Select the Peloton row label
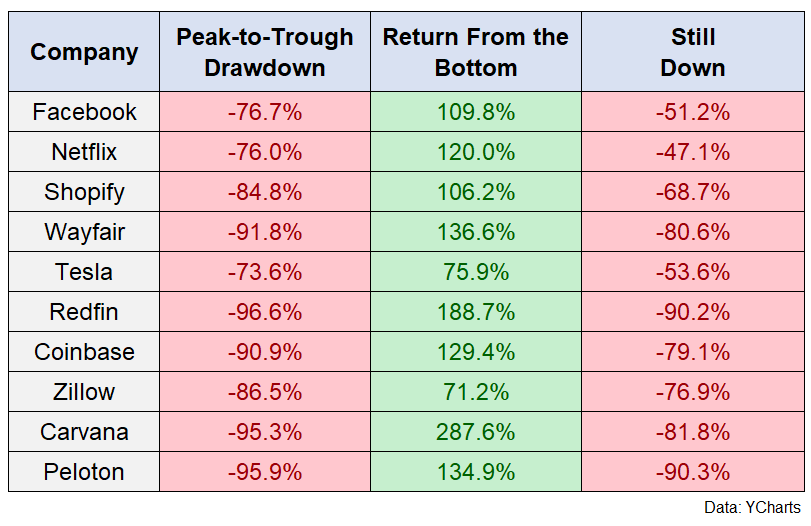Viewport: 811px width, 526px height. point(84,472)
